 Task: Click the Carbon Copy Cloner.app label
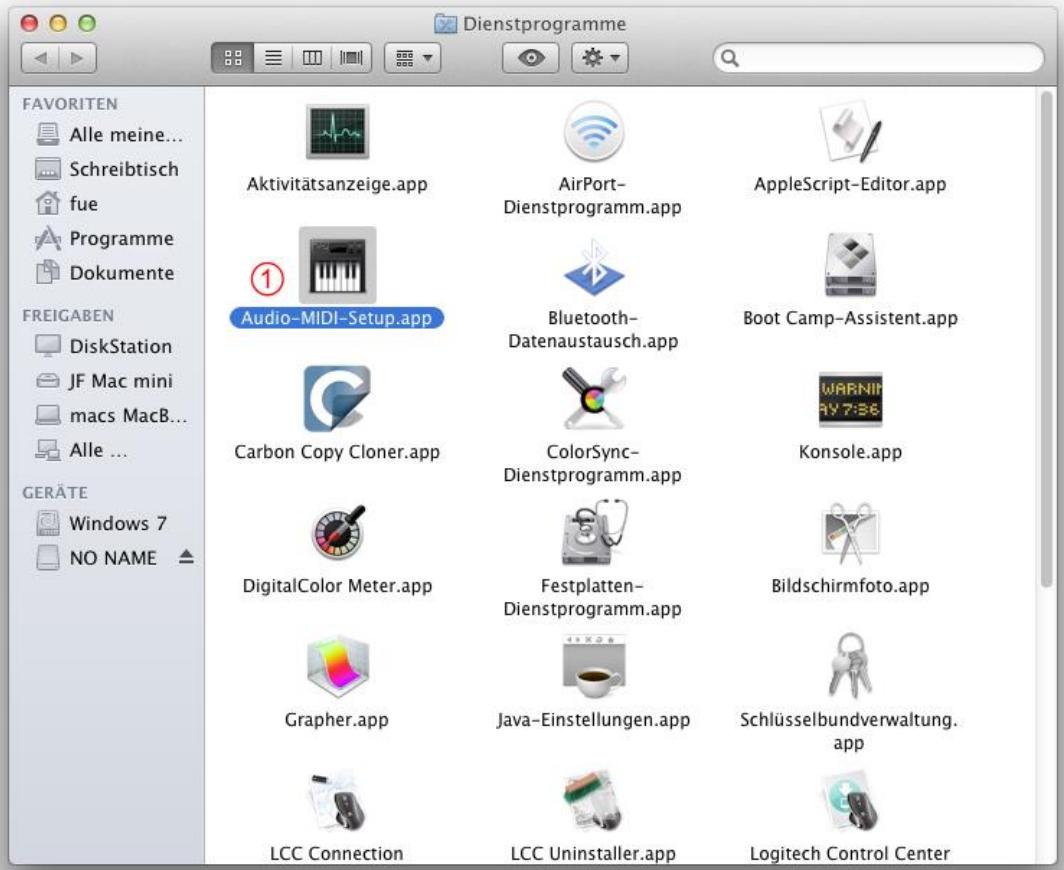(337, 452)
